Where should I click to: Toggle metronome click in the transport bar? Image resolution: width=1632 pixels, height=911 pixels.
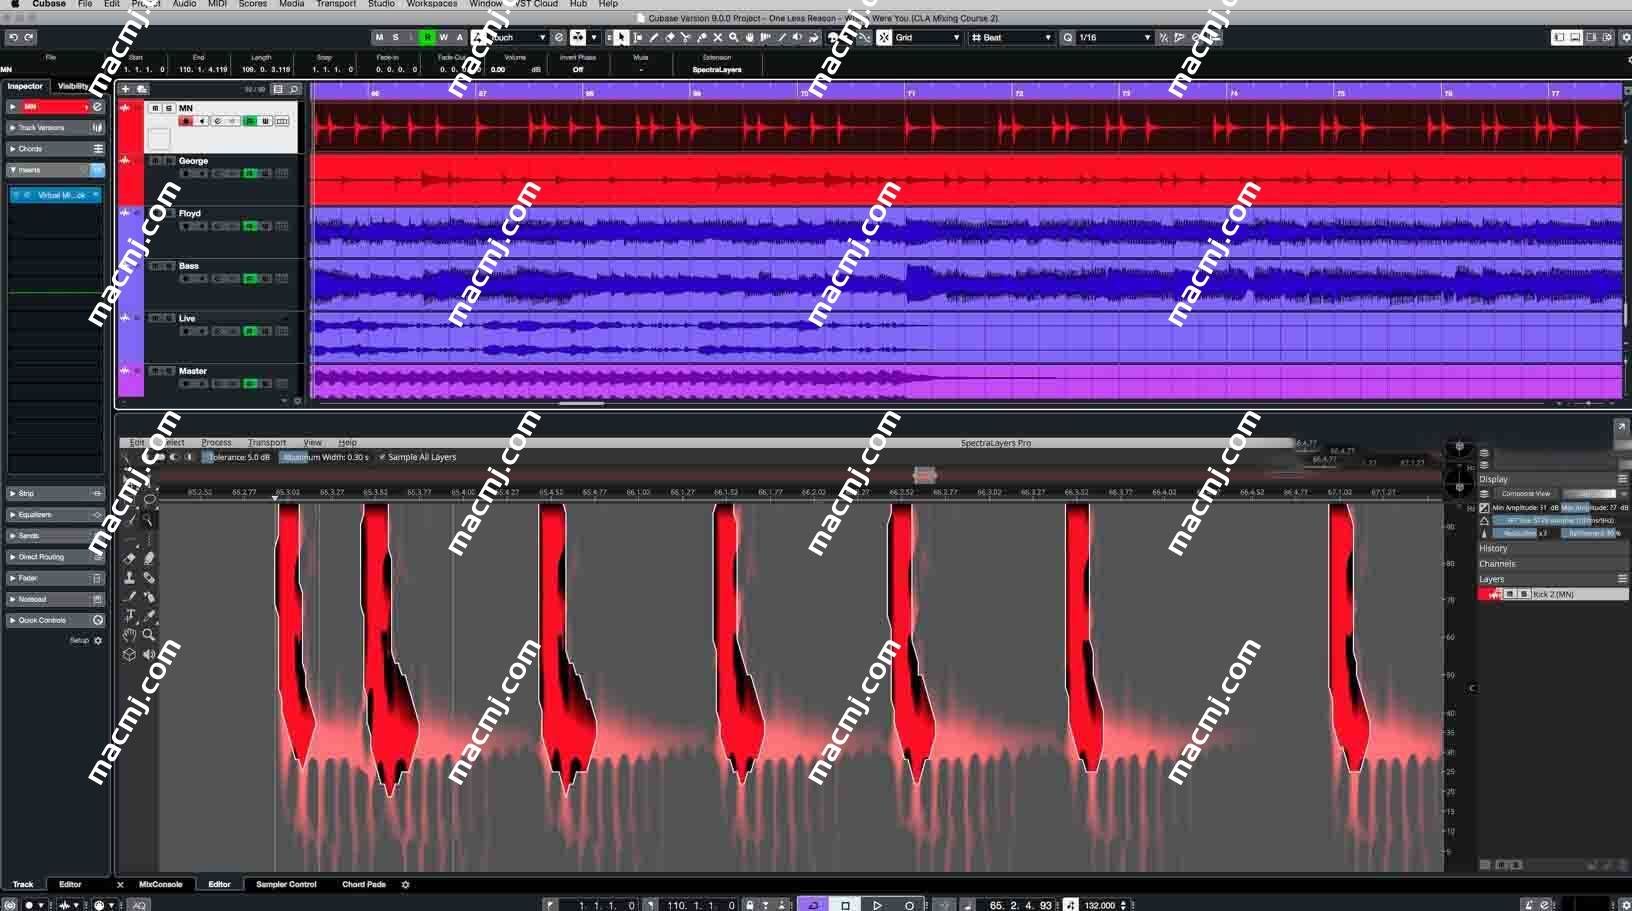point(1528,905)
